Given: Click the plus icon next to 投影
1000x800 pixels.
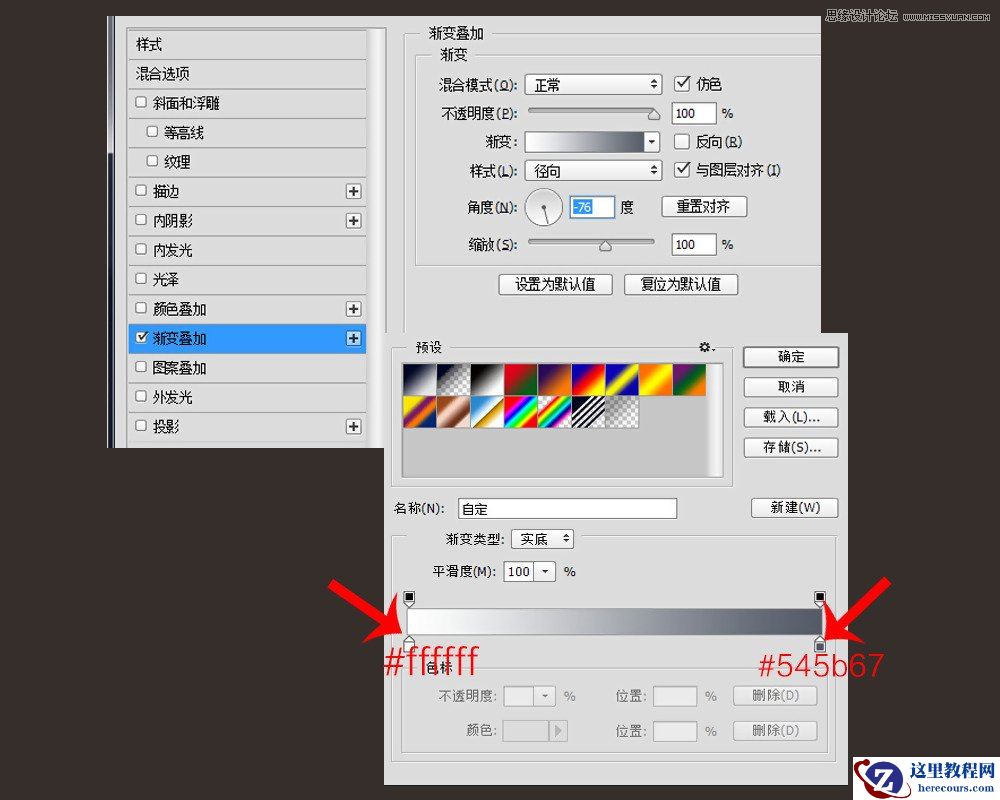Looking at the screenshot, I should click(x=355, y=426).
